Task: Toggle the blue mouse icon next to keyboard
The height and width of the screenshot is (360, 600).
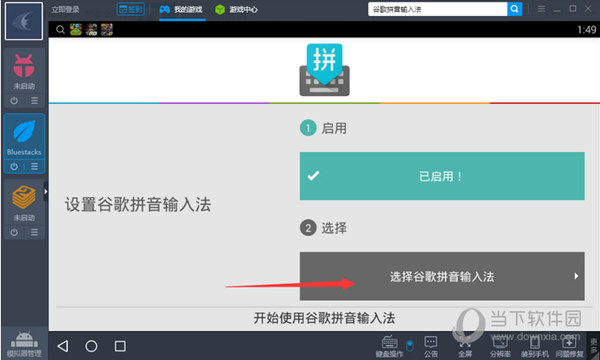Action: [x=409, y=345]
